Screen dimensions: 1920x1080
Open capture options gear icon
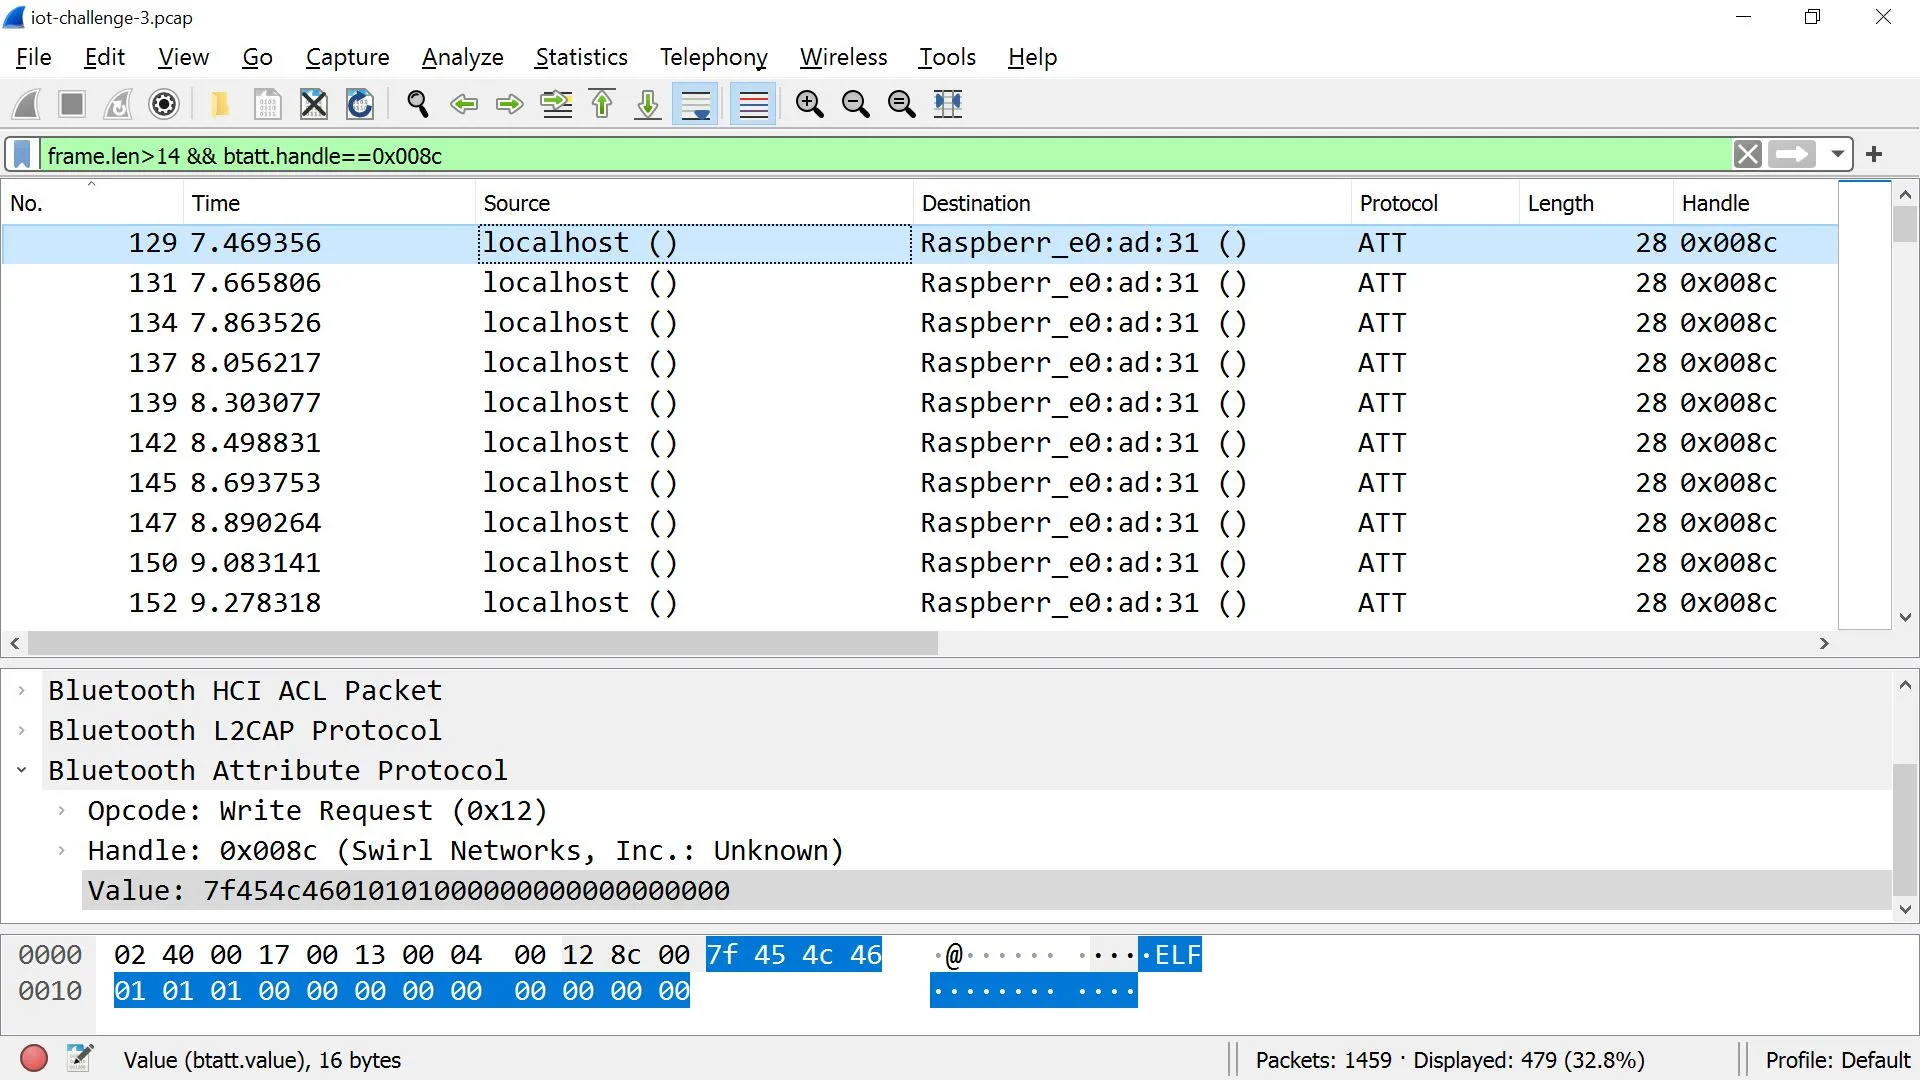[164, 104]
